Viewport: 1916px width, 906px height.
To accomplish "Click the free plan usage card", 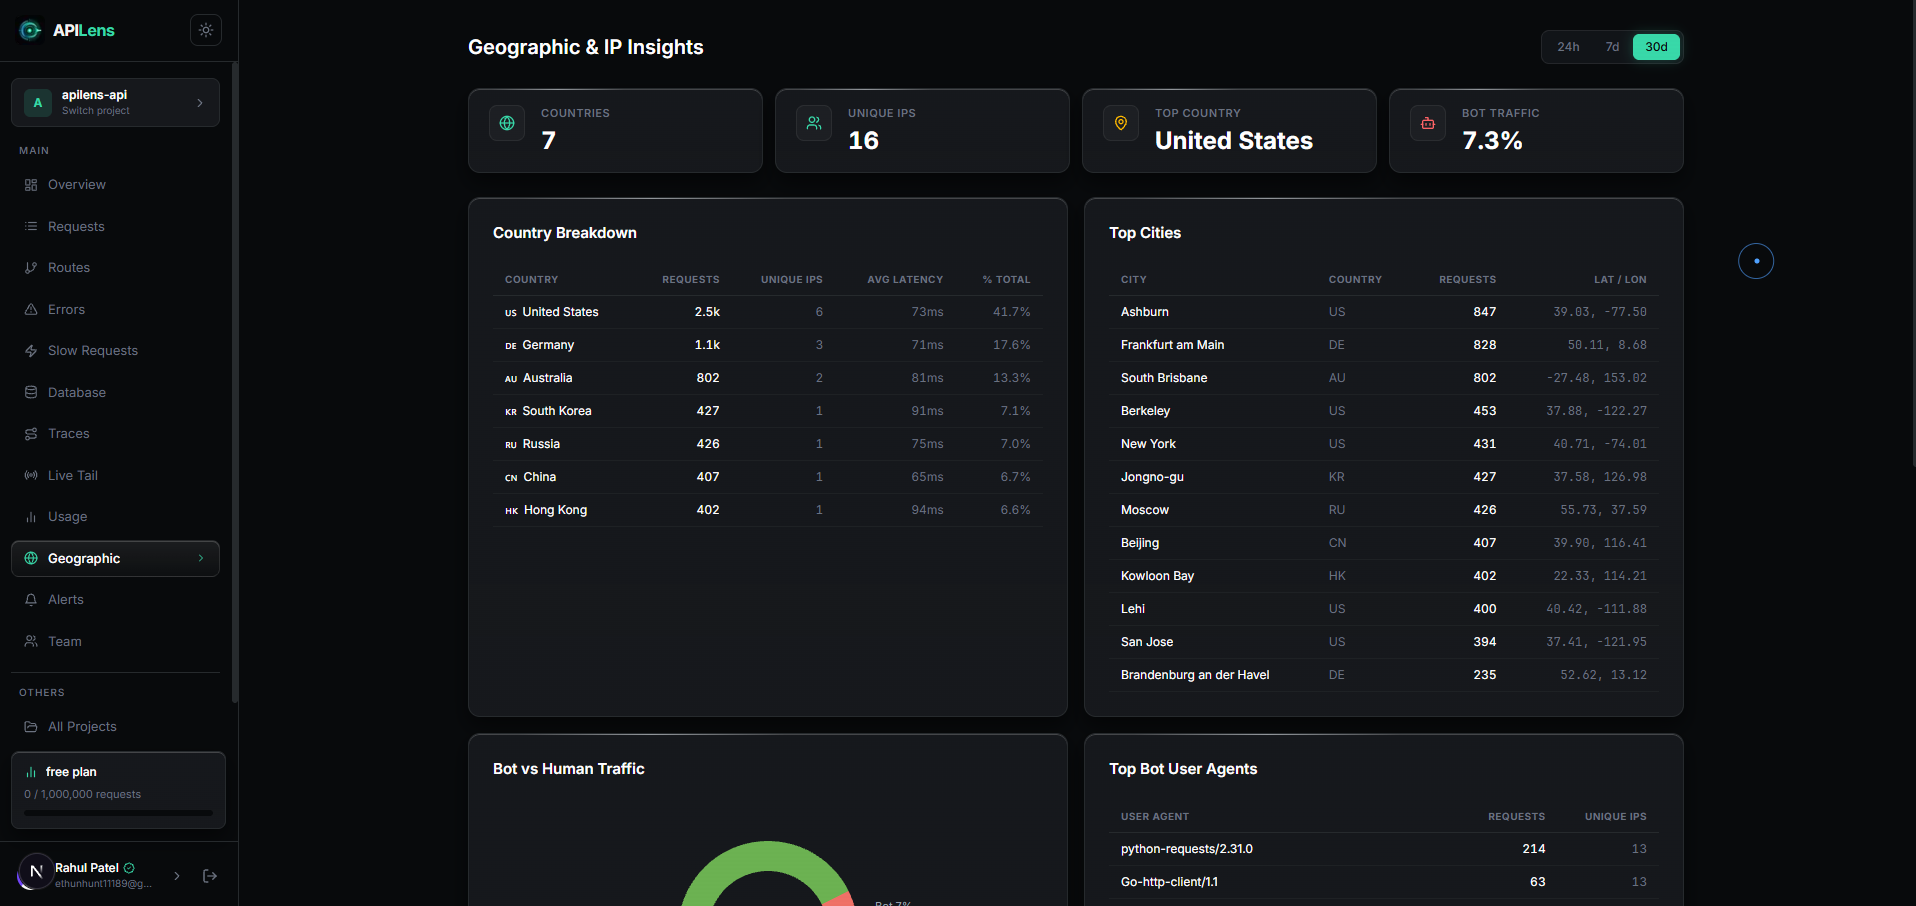I will tap(118, 790).
